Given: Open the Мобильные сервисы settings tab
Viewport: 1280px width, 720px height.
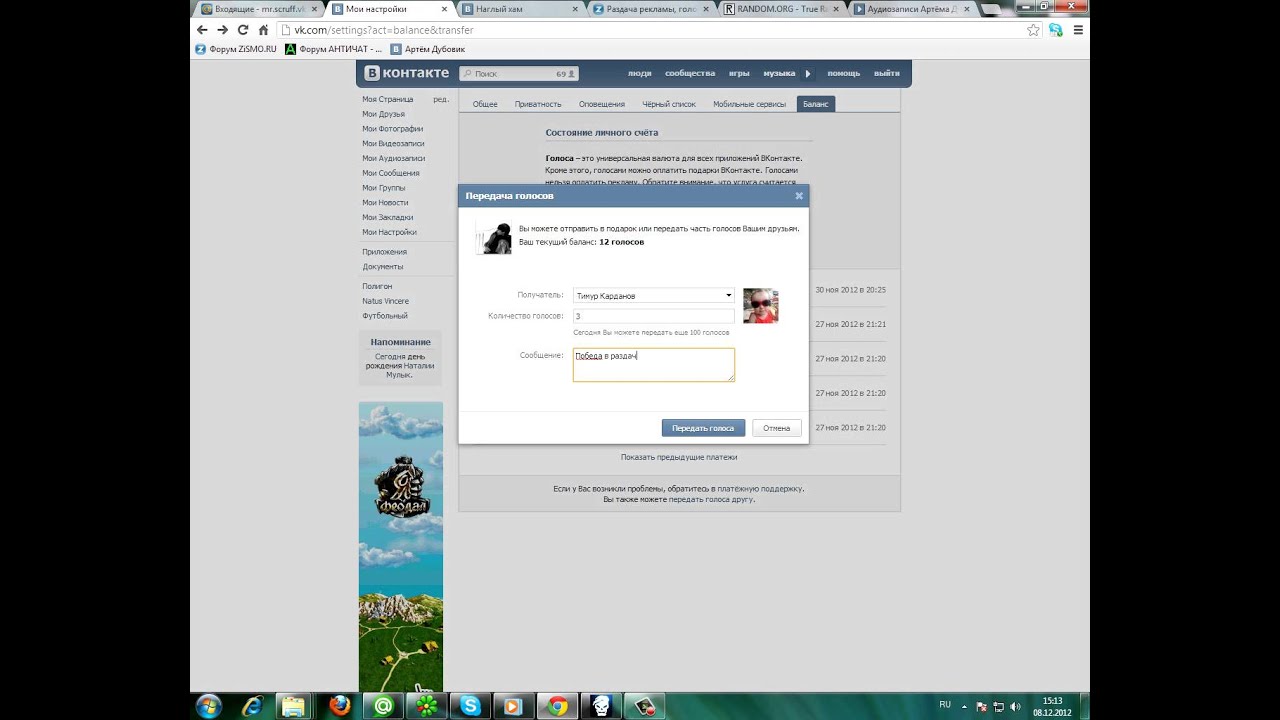Looking at the screenshot, I should click(749, 104).
